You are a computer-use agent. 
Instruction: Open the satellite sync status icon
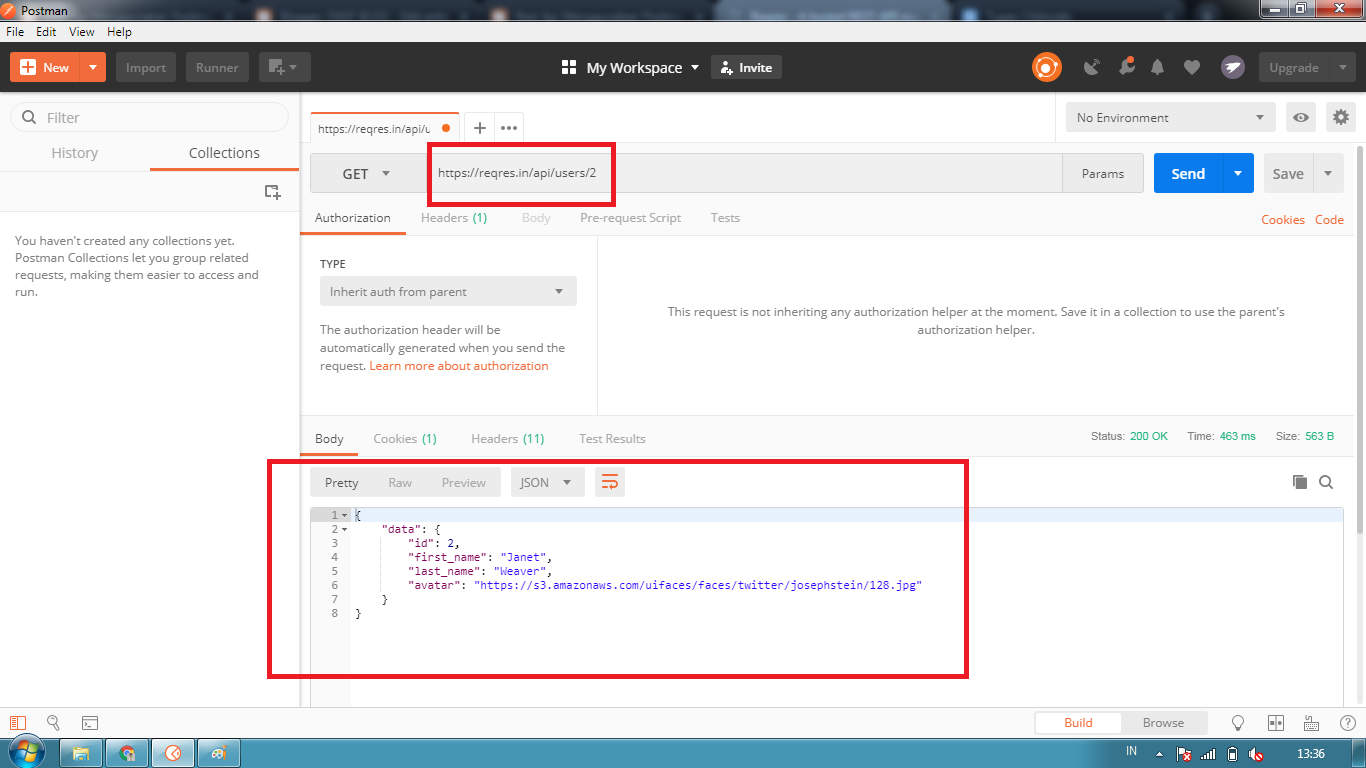[1091, 67]
